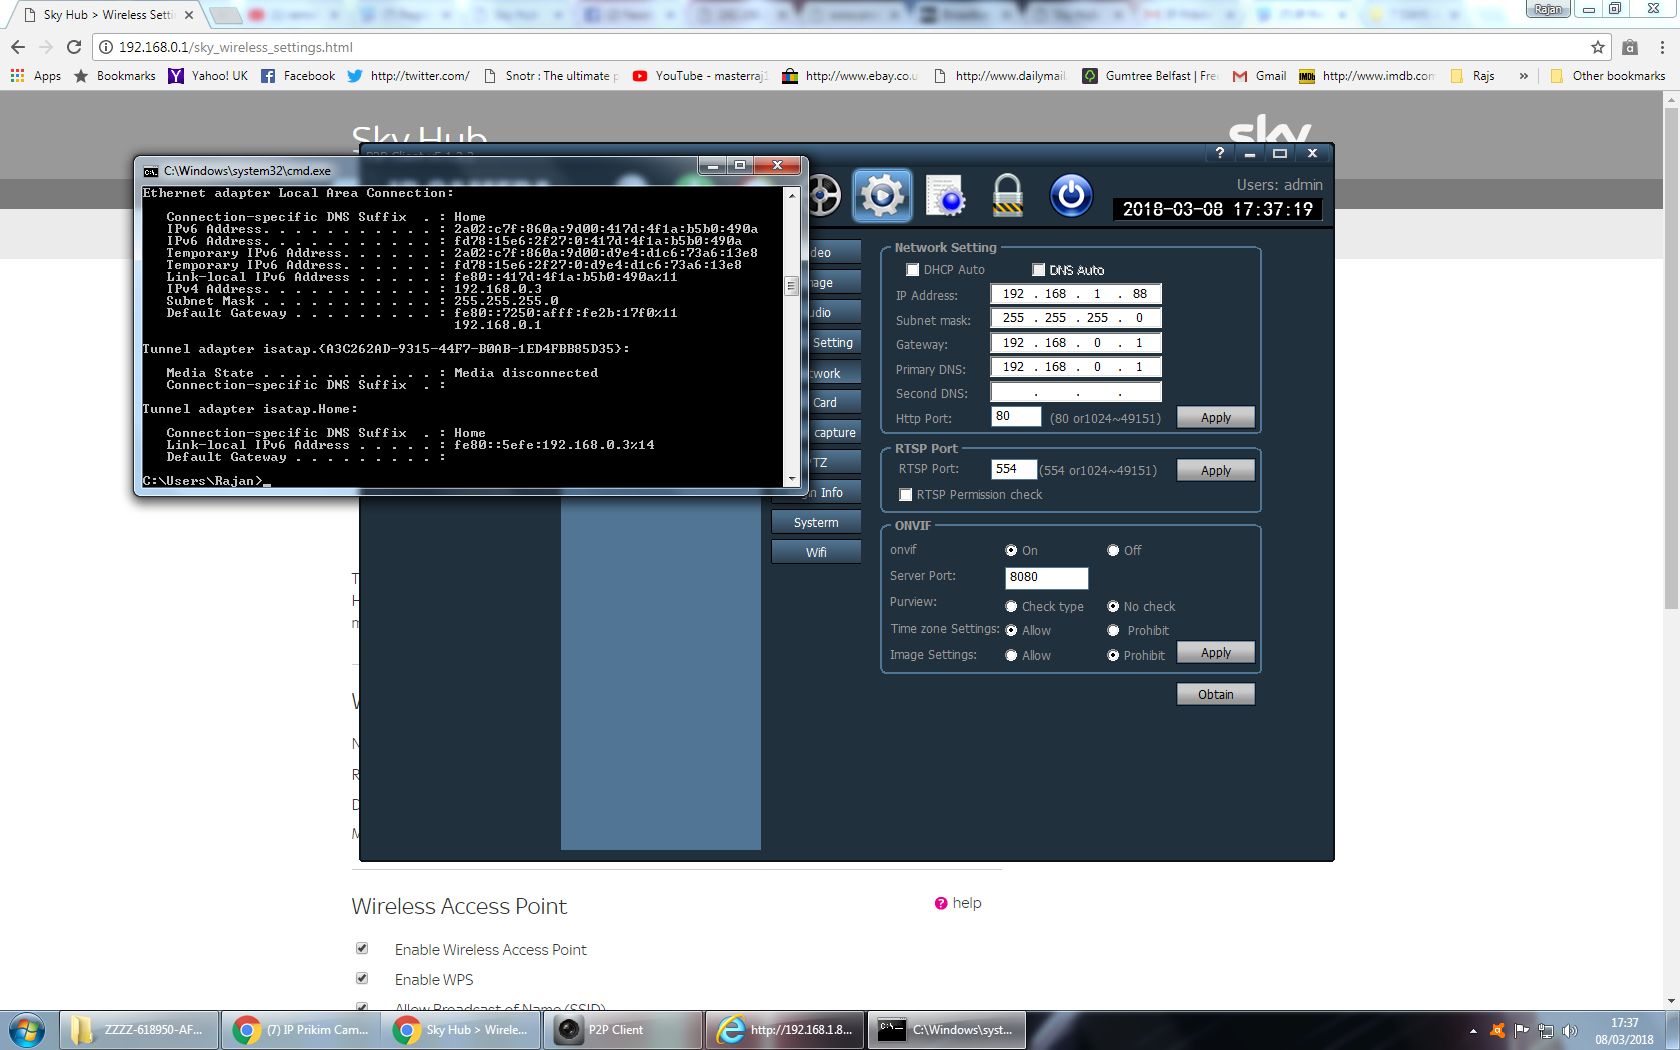Expand the hidden bookmarks overflow chevron

pos(1523,76)
